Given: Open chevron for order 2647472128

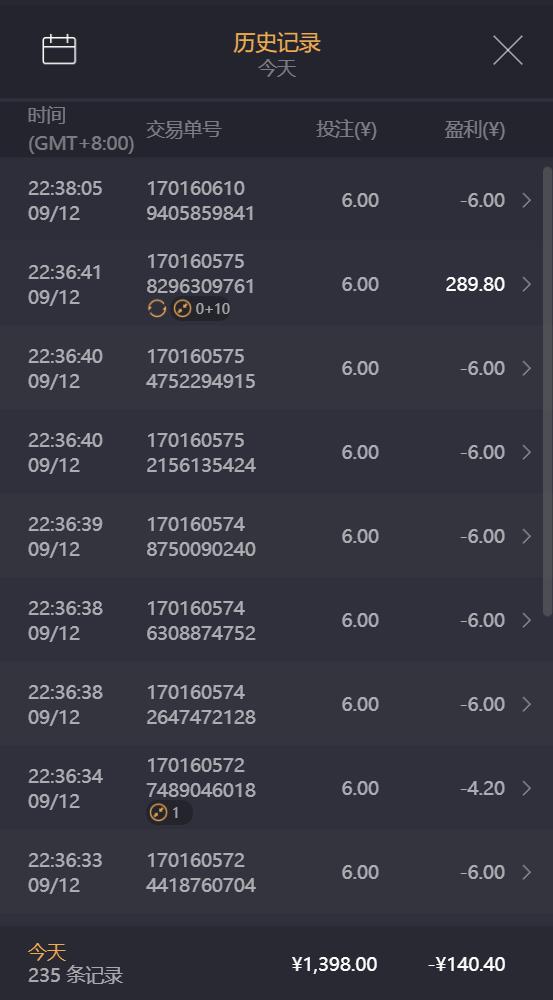Looking at the screenshot, I should point(527,704).
